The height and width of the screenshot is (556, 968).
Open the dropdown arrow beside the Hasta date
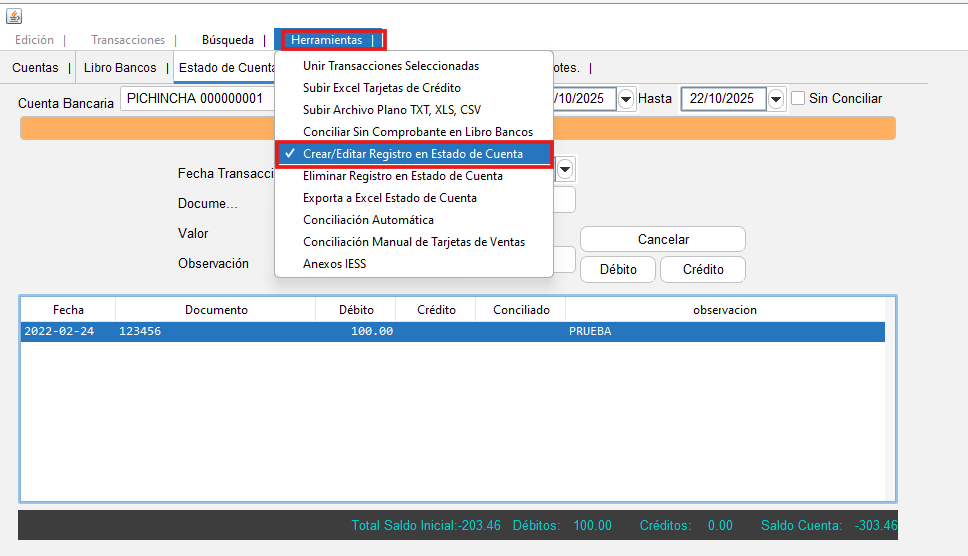pos(776,99)
